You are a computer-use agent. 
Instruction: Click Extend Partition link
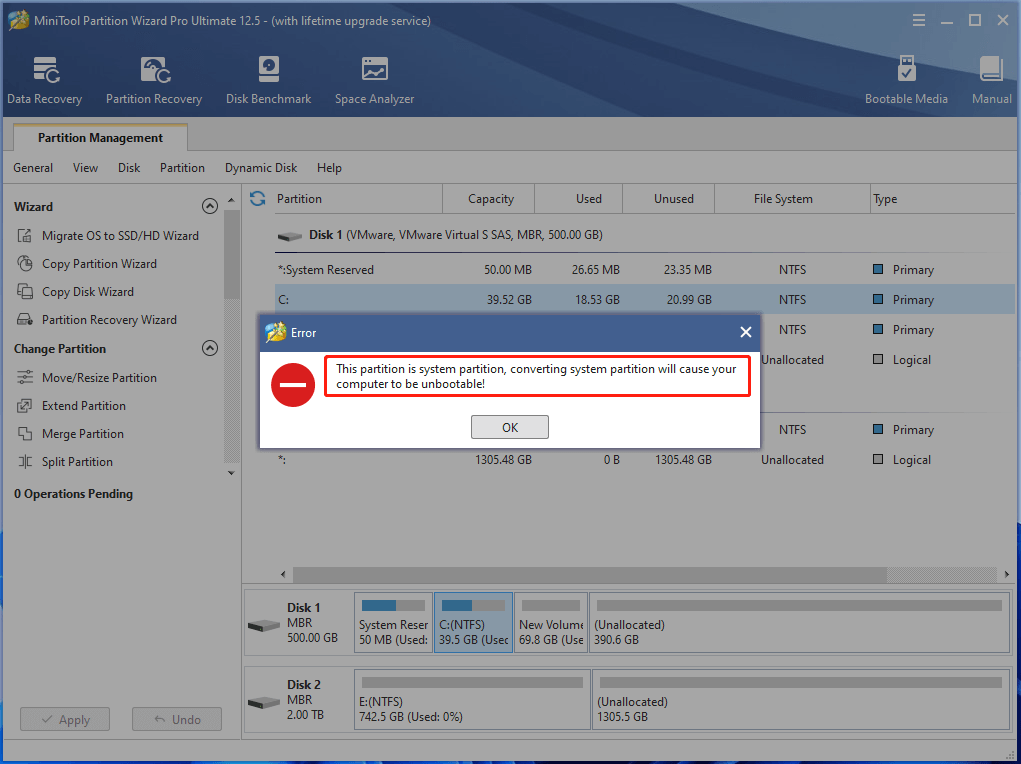point(84,406)
